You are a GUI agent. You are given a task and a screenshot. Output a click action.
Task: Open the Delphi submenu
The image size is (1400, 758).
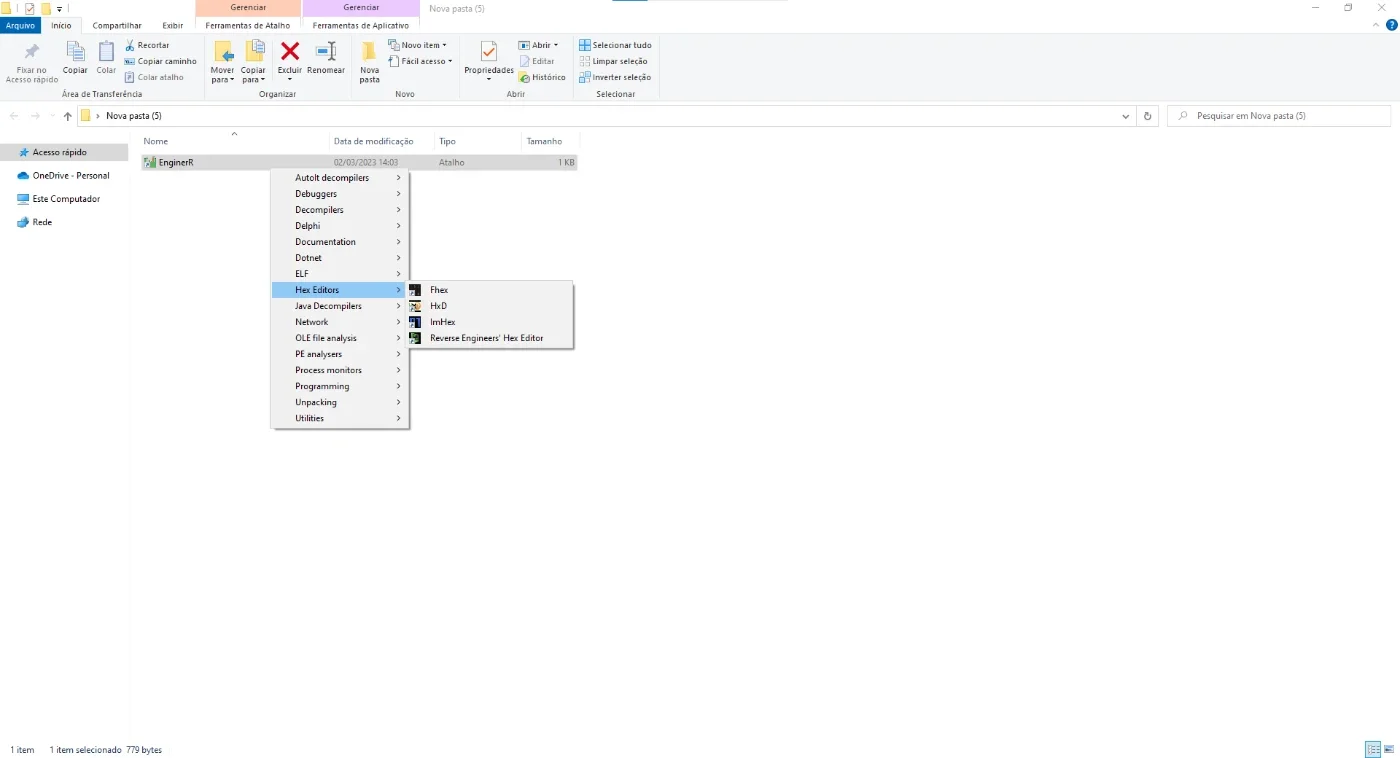(x=340, y=226)
